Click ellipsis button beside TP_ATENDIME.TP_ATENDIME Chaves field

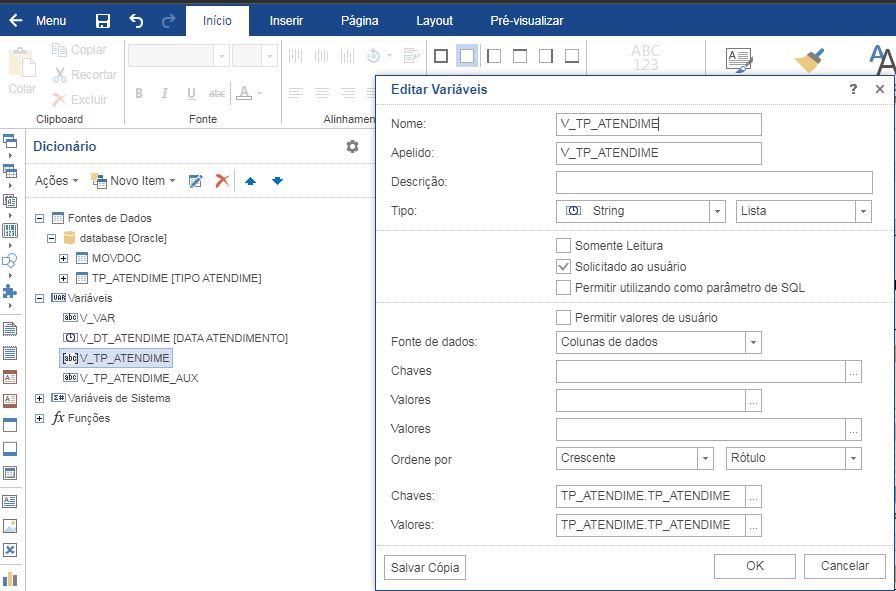coord(753,497)
